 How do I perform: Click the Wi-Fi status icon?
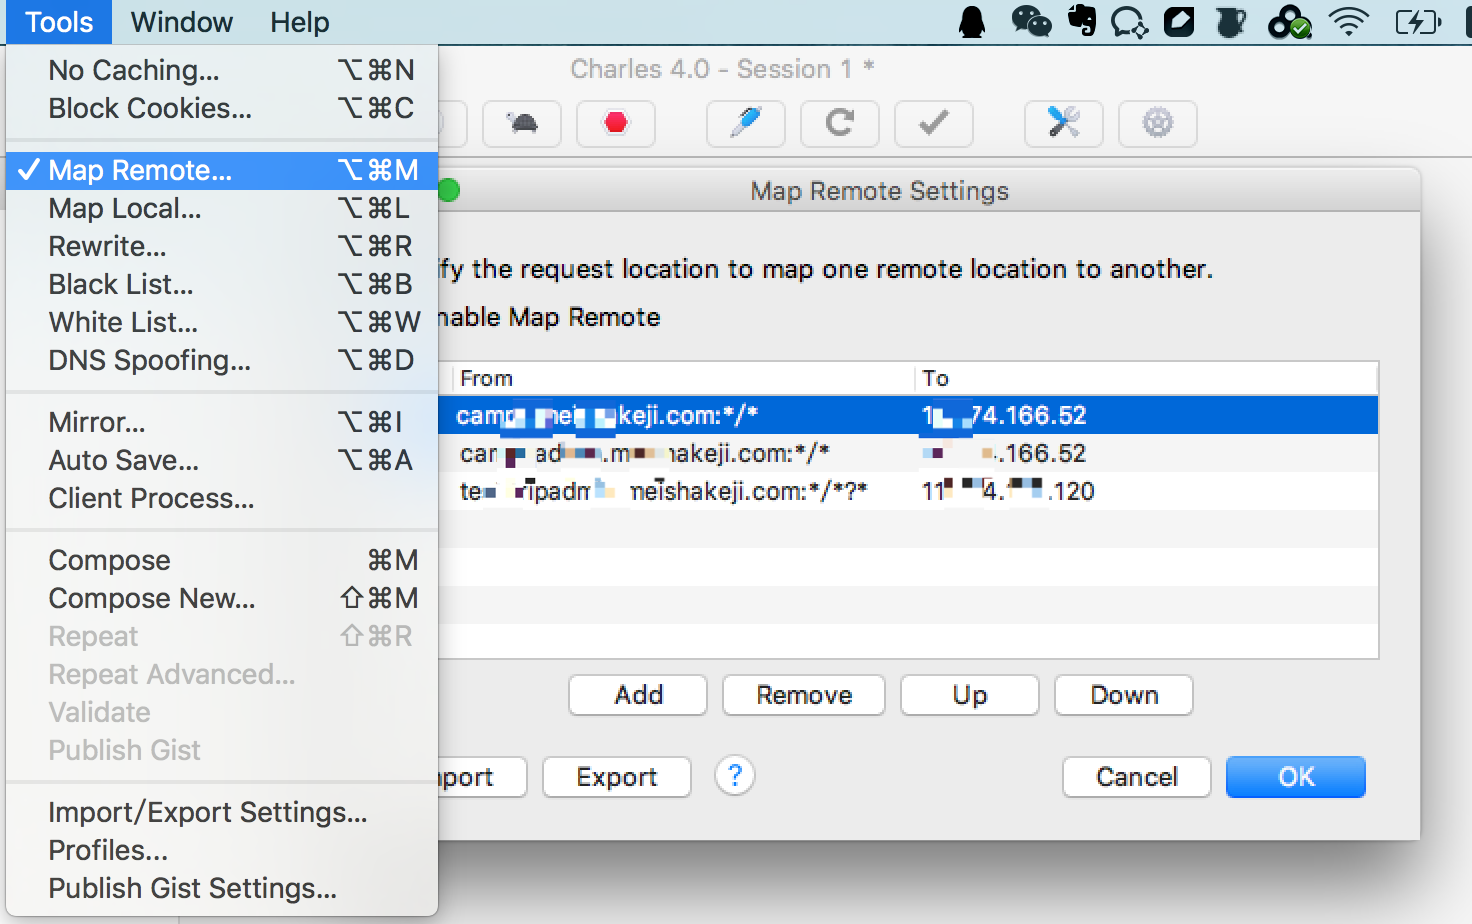pos(1348,21)
